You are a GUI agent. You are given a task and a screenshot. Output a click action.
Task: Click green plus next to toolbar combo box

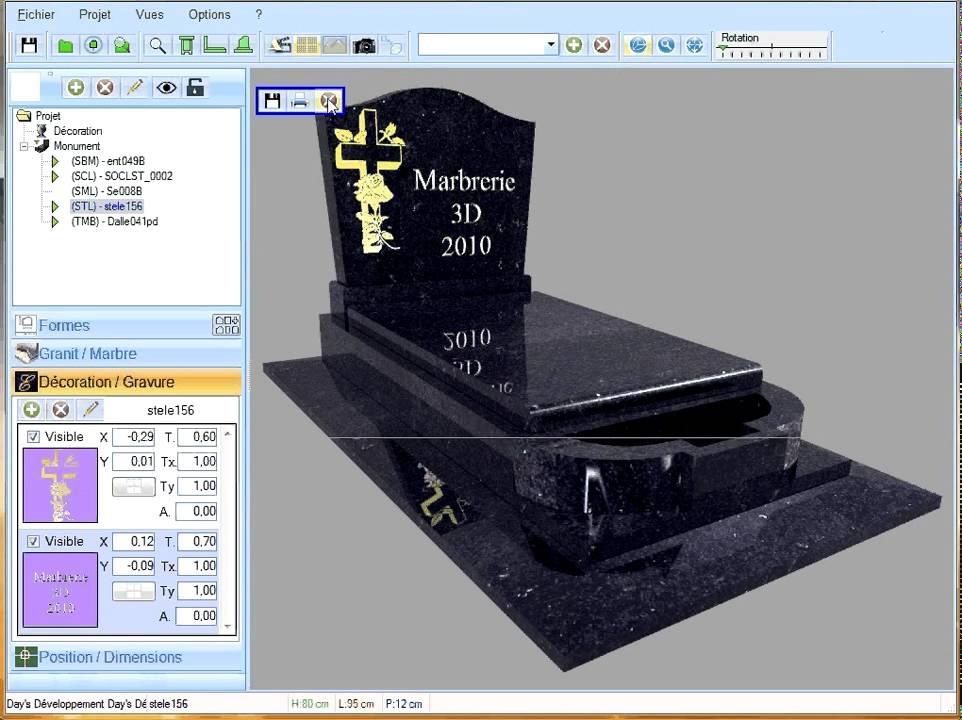(574, 45)
